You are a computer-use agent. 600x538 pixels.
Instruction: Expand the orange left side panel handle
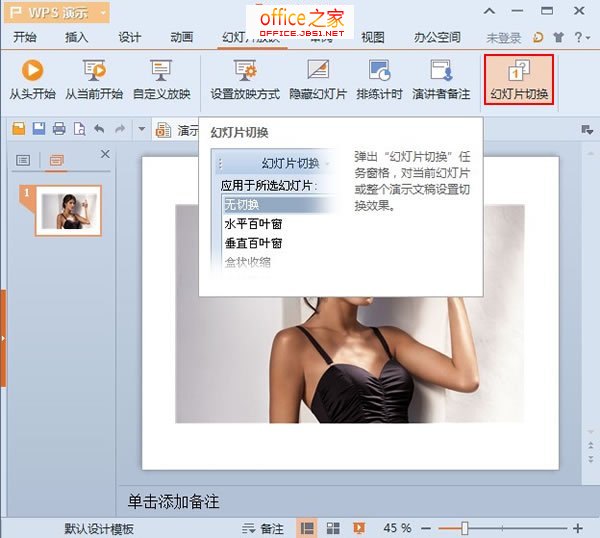[3, 338]
